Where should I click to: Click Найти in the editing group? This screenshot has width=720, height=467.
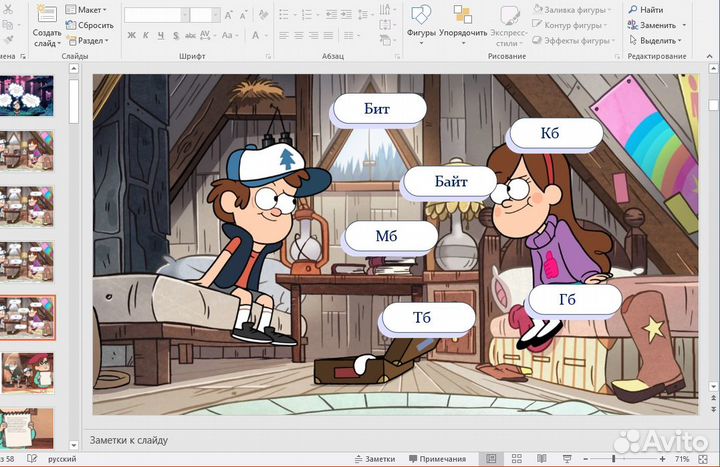[x=651, y=9]
